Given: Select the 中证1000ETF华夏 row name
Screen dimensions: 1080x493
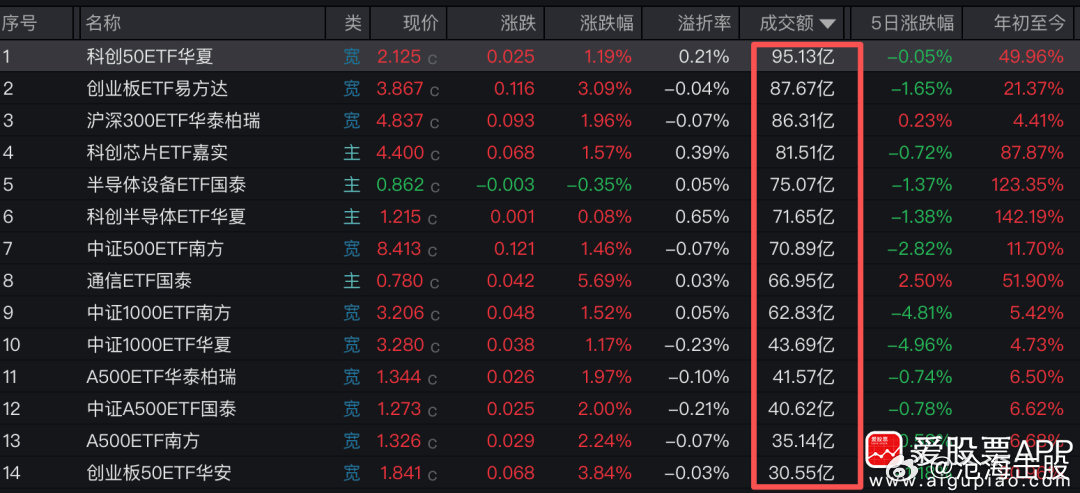Looking at the screenshot, I should click(158, 344).
